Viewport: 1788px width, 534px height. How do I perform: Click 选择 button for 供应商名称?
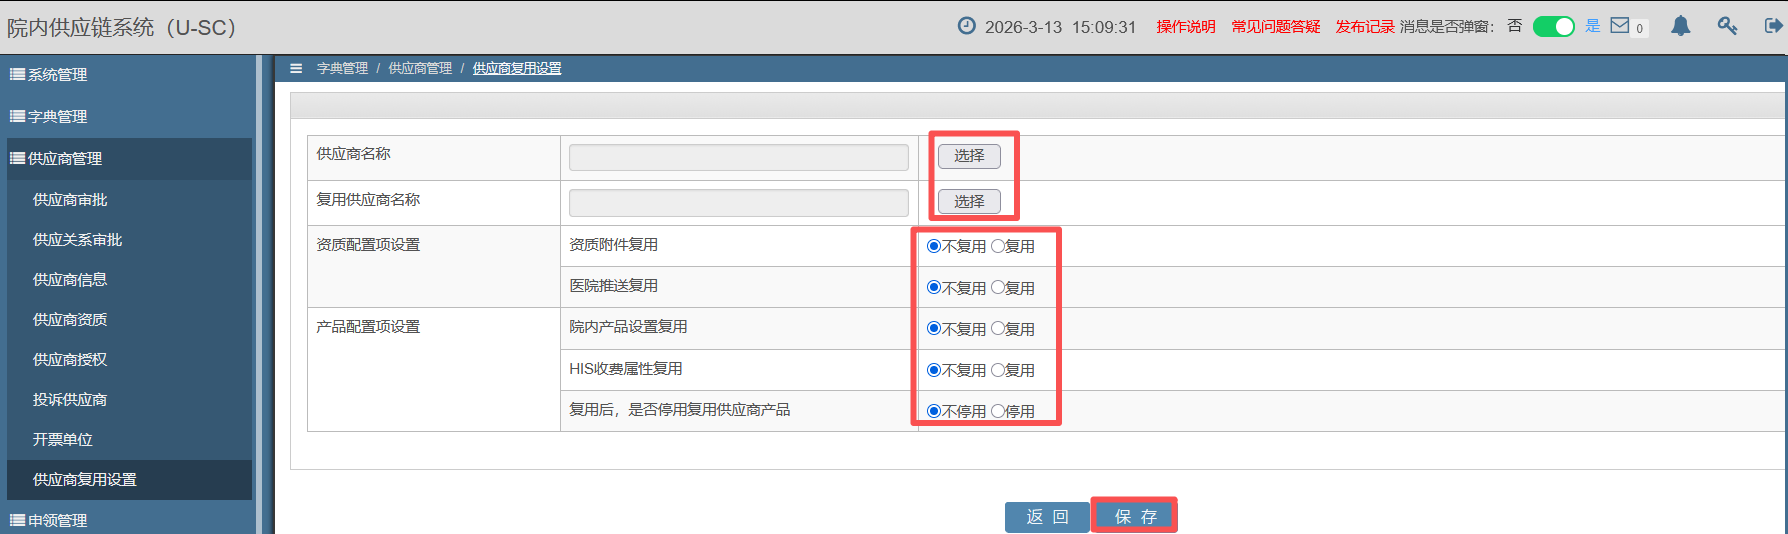click(968, 156)
